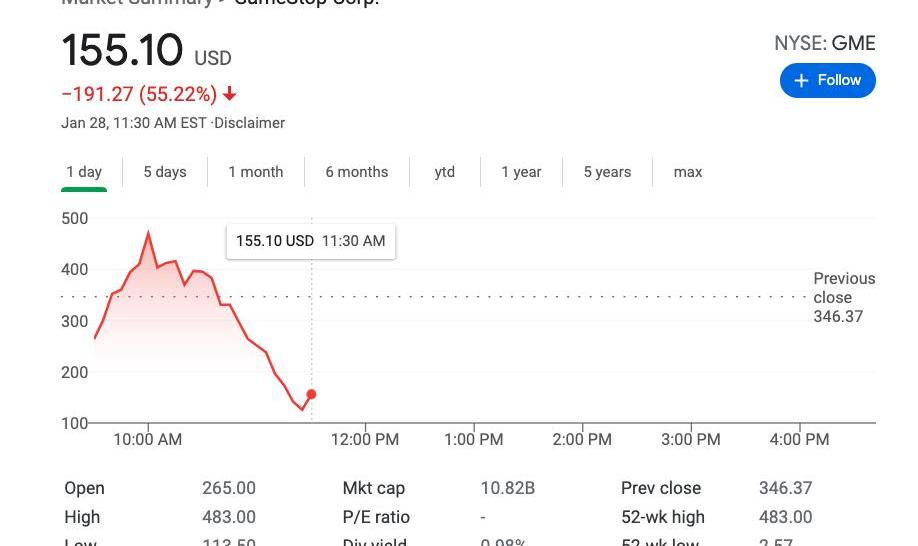Viewport: 918px width, 546px height.
Task: Click the NYSE: GME ticker label
Action: [824, 43]
